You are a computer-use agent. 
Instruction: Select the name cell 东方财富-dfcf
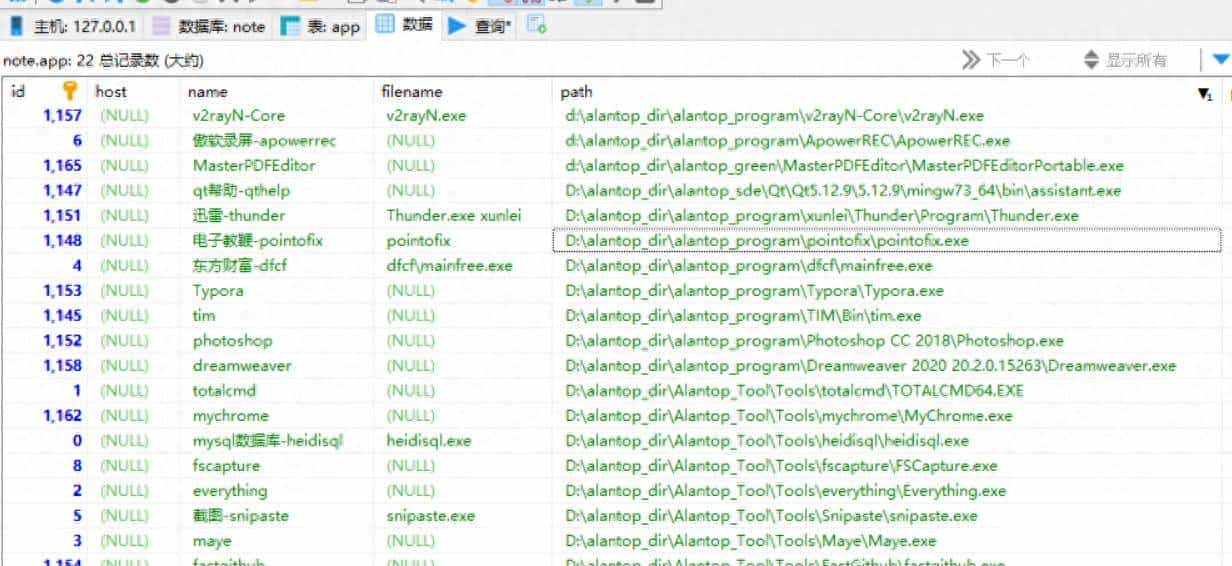pos(239,266)
